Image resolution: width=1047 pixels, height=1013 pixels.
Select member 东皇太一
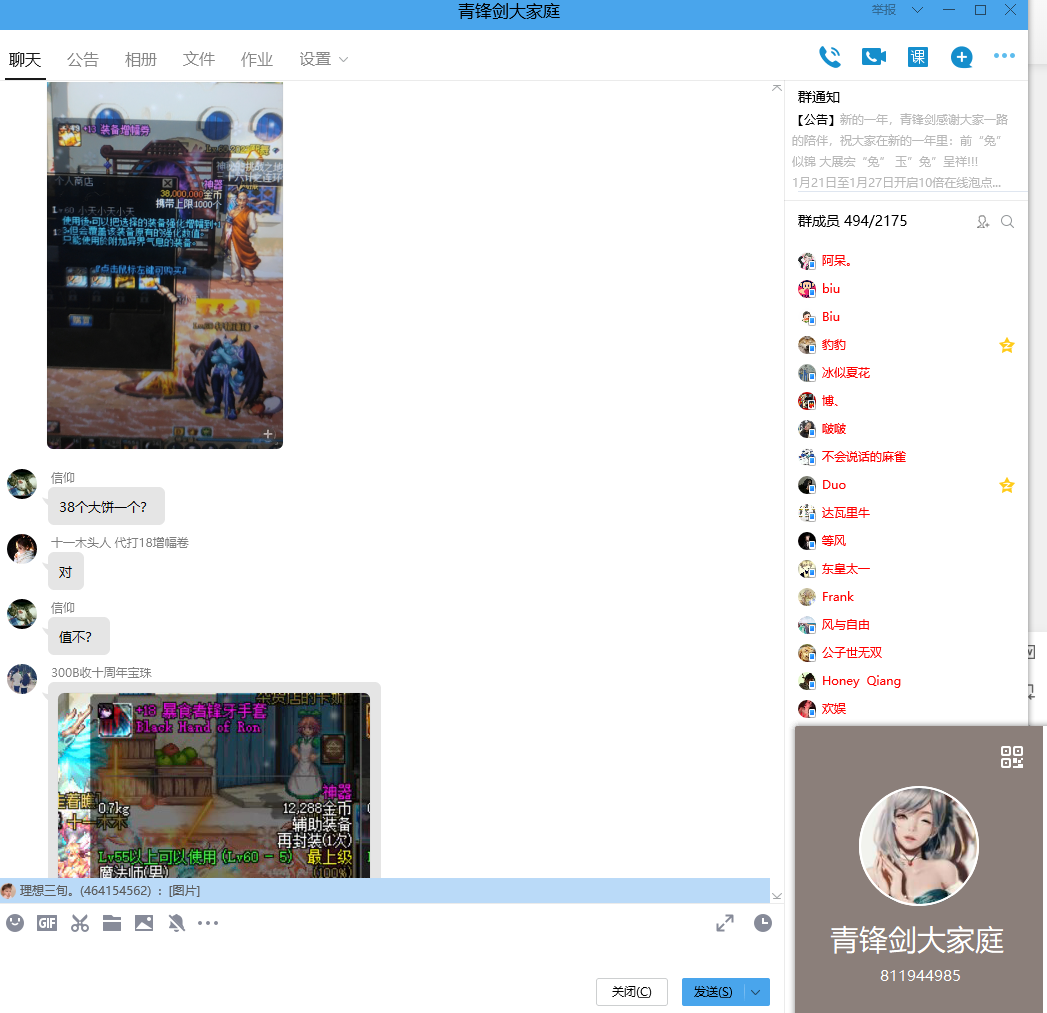tap(845, 570)
